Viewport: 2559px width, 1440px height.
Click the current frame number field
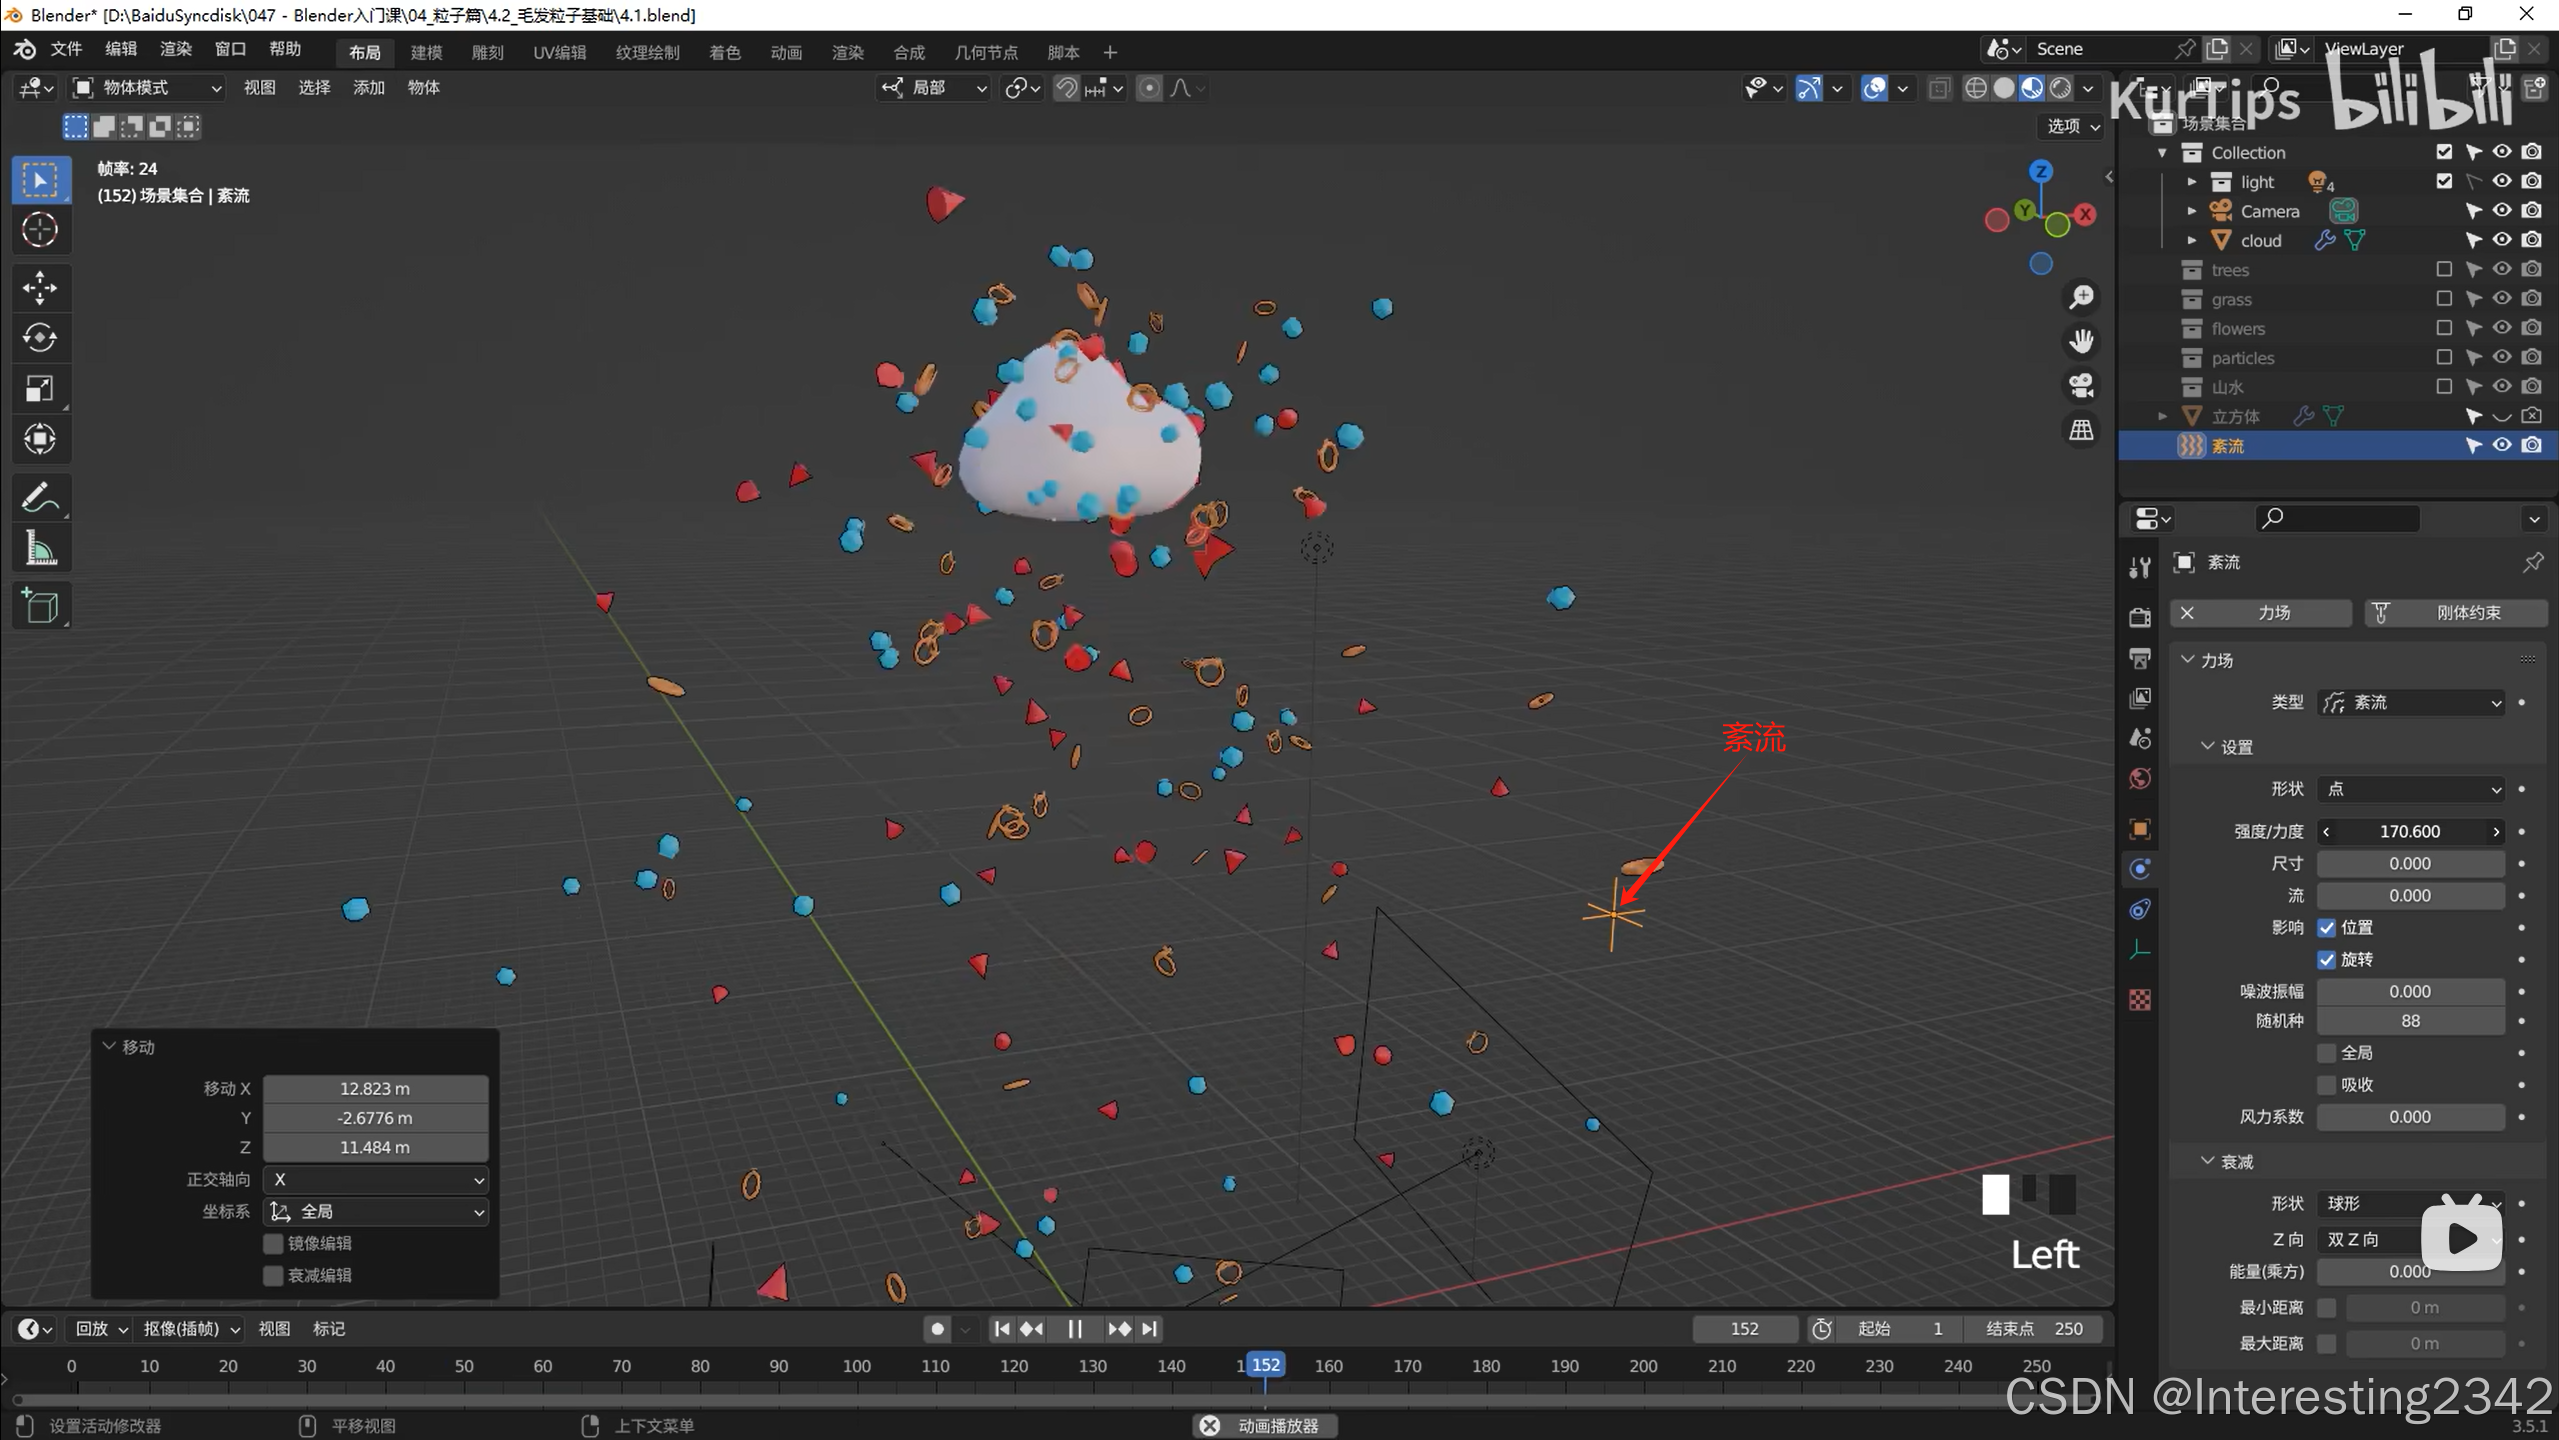(1744, 1329)
